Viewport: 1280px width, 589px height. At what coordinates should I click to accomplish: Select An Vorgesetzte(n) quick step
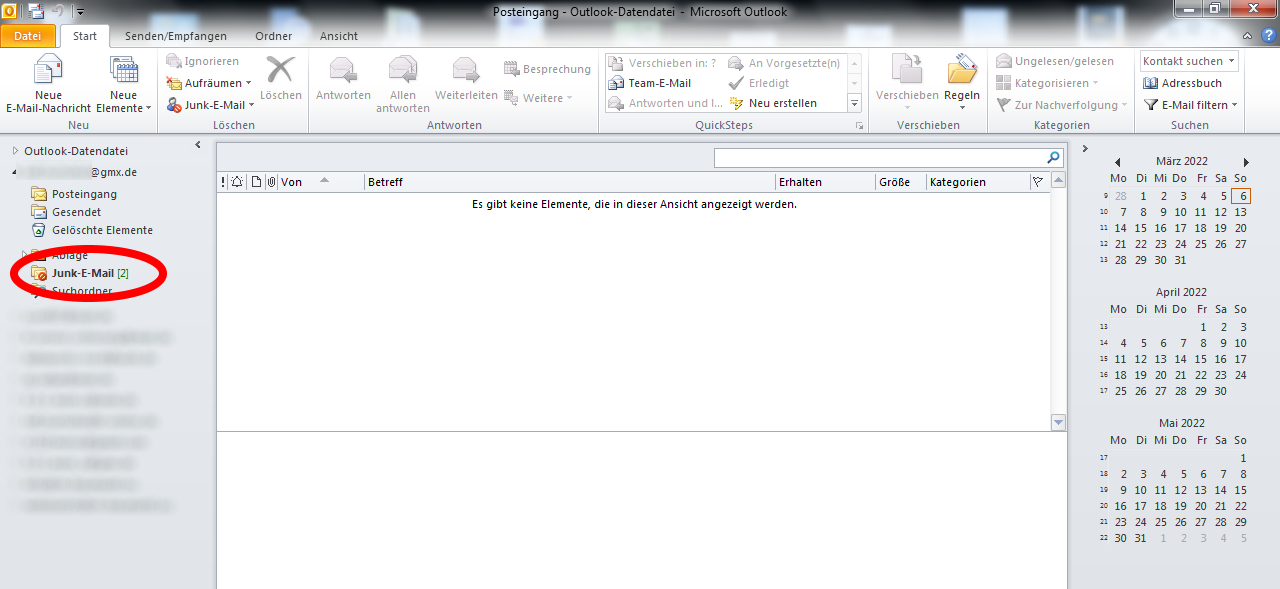[x=784, y=63]
